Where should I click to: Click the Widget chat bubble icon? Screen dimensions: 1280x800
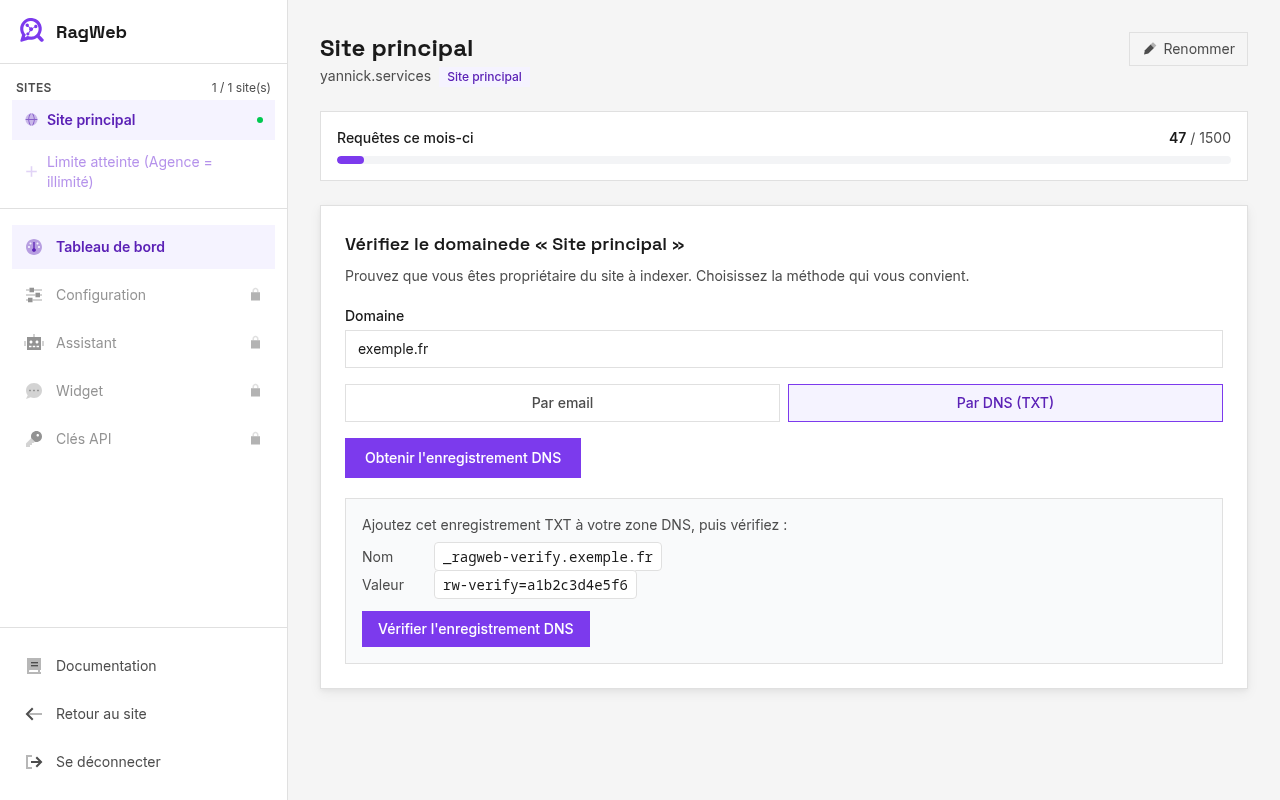pos(34,391)
